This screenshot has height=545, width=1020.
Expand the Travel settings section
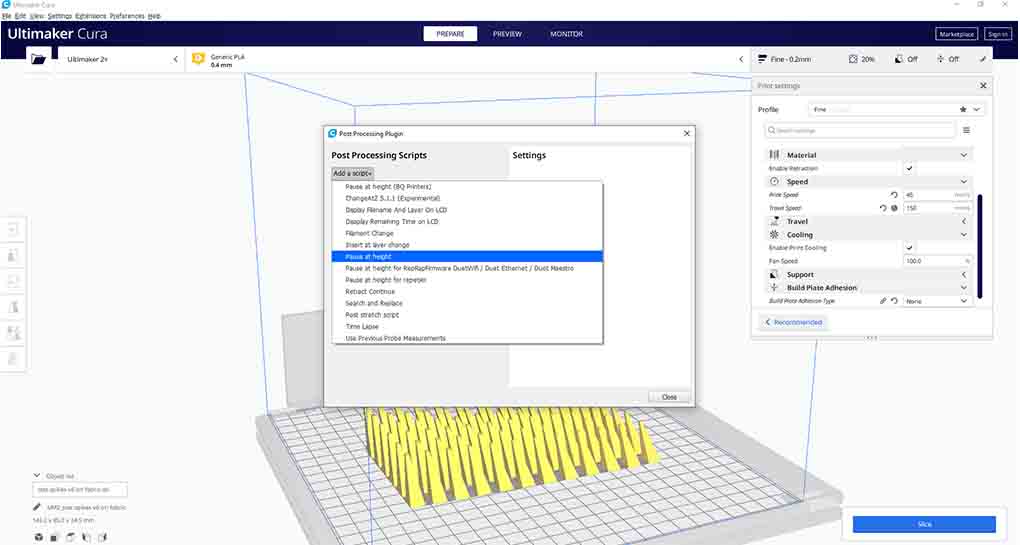pos(964,221)
